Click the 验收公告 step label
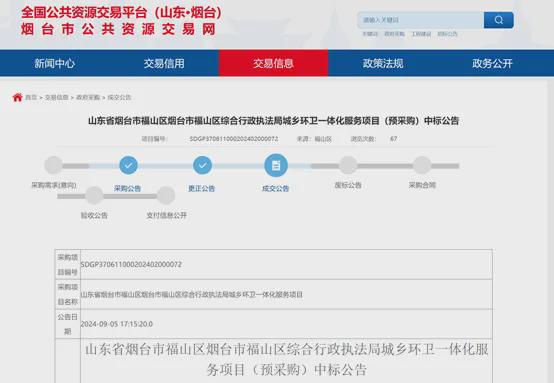 pos(94,216)
